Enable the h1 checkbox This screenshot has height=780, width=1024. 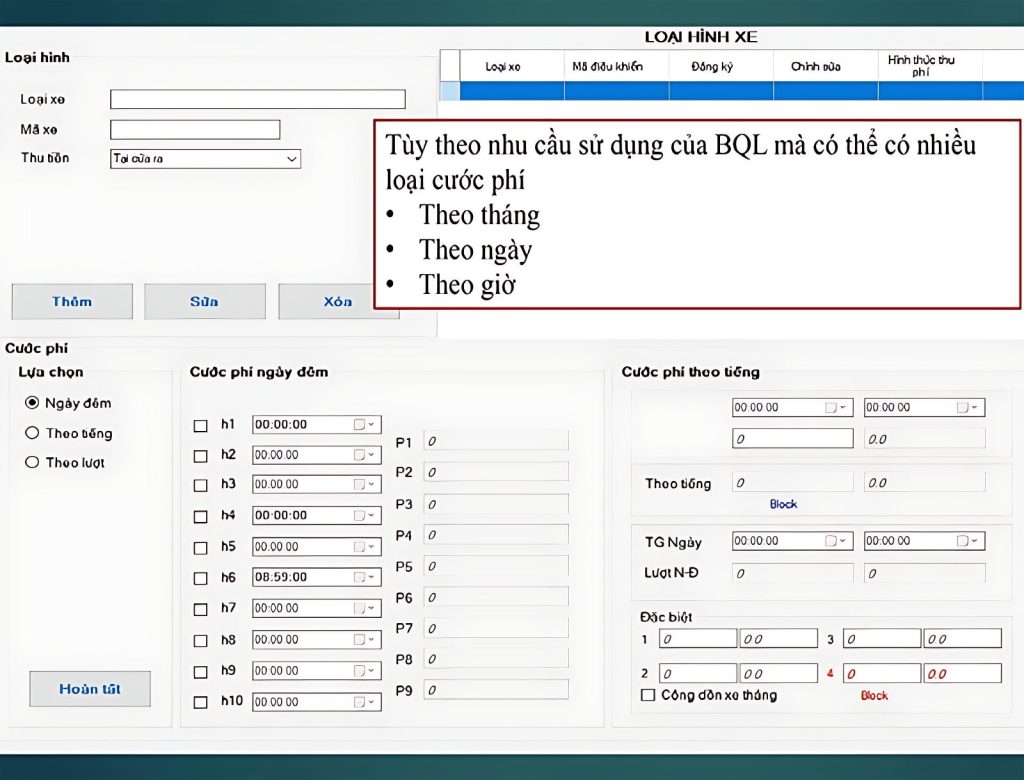201,425
